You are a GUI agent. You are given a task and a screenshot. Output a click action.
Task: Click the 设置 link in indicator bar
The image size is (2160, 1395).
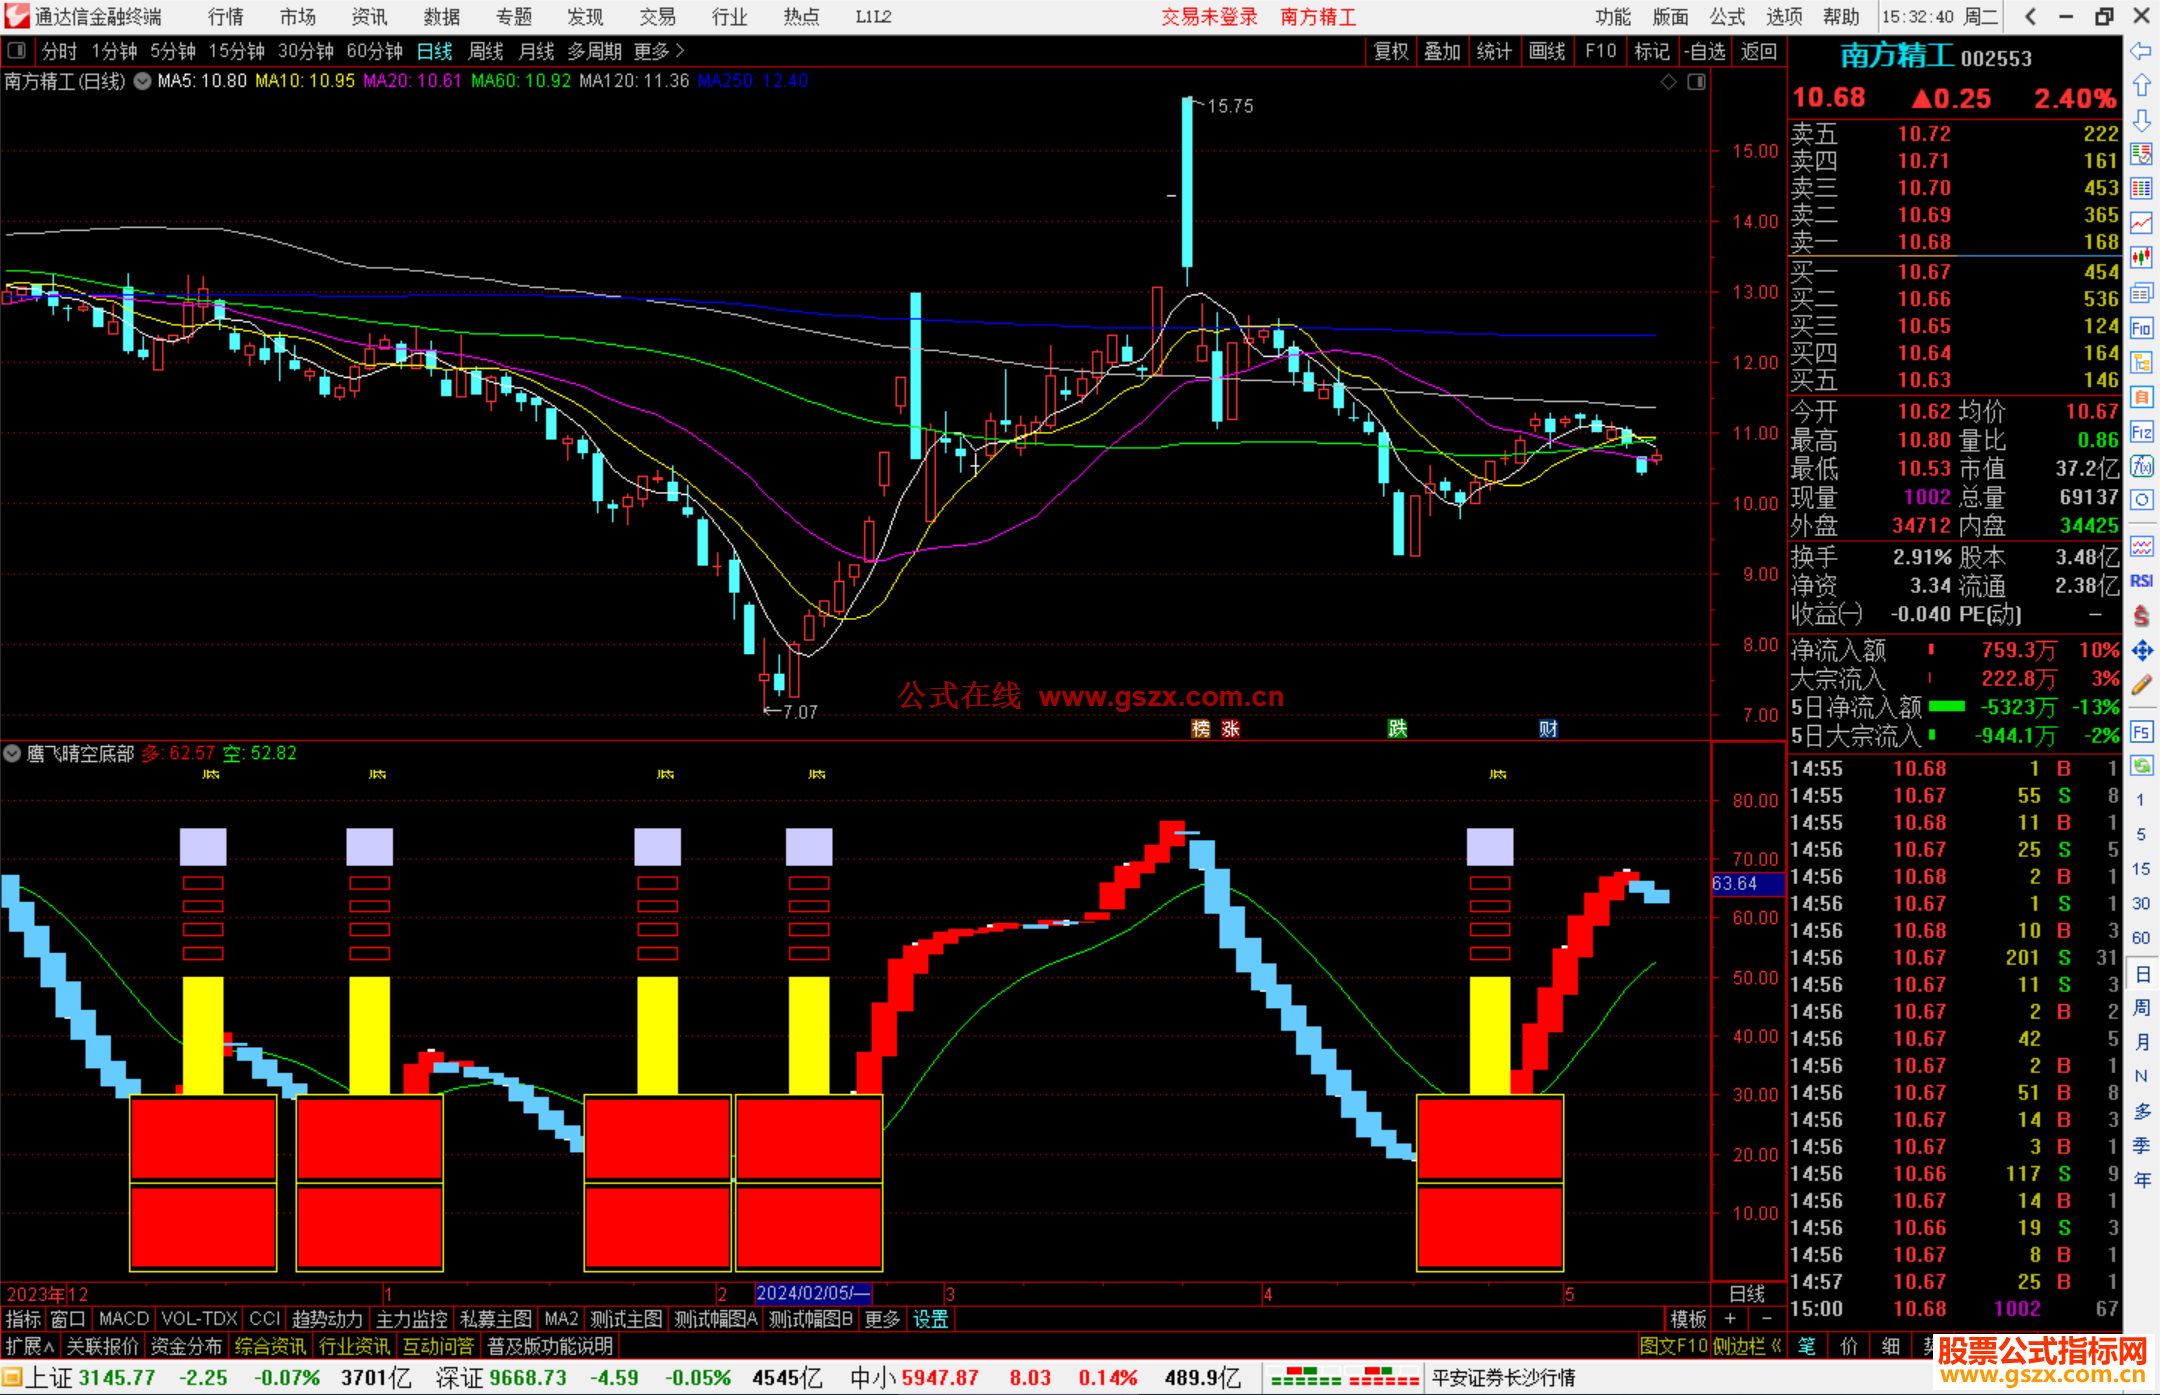point(930,1319)
